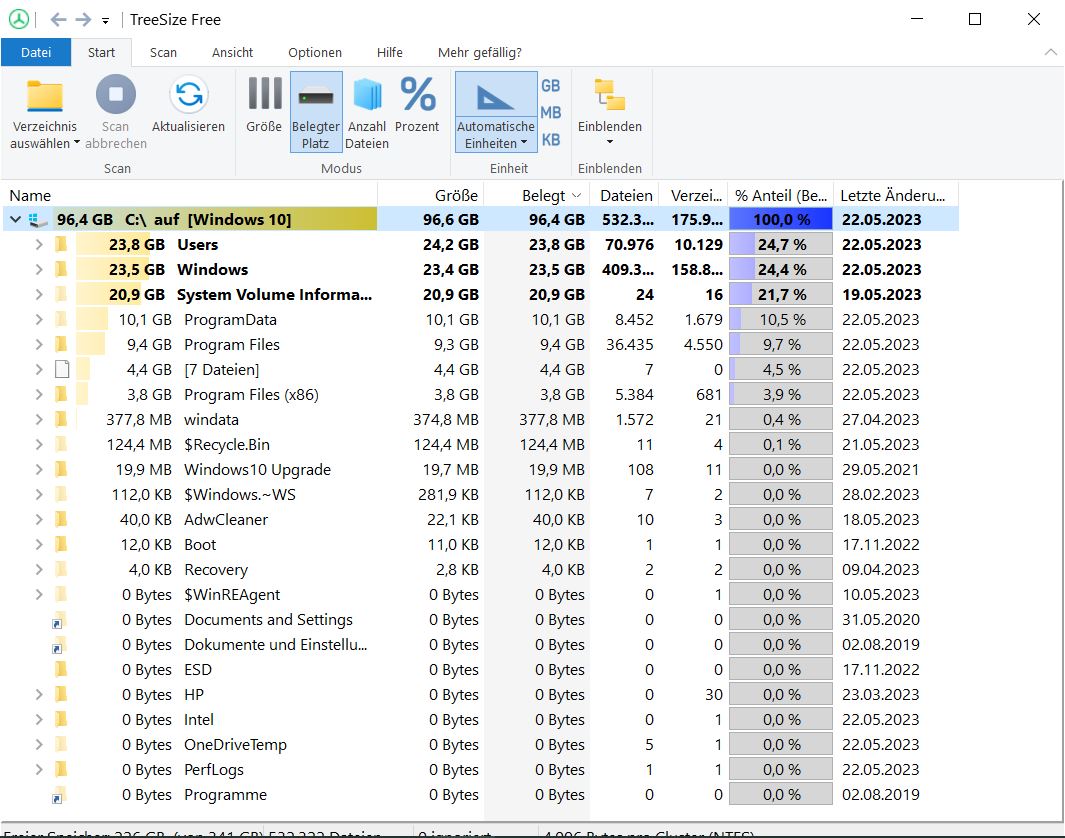Select the Intel folder row
This screenshot has width=1065, height=838.
pyautogui.click(x=481, y=720)
